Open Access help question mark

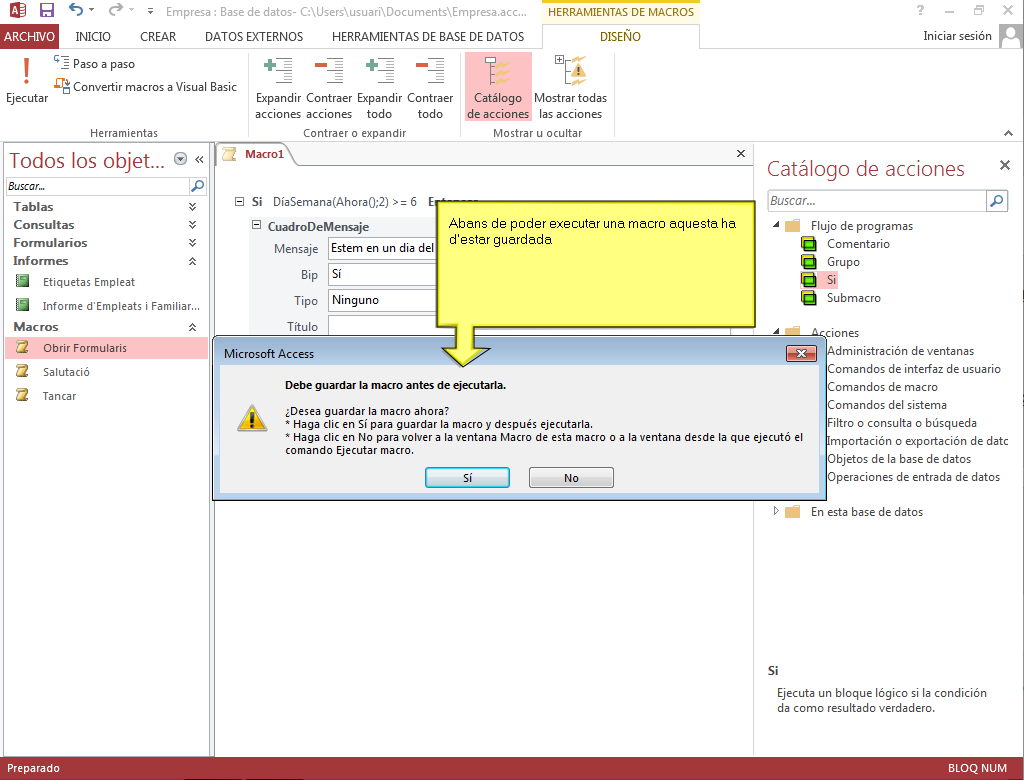coord(920,10)
